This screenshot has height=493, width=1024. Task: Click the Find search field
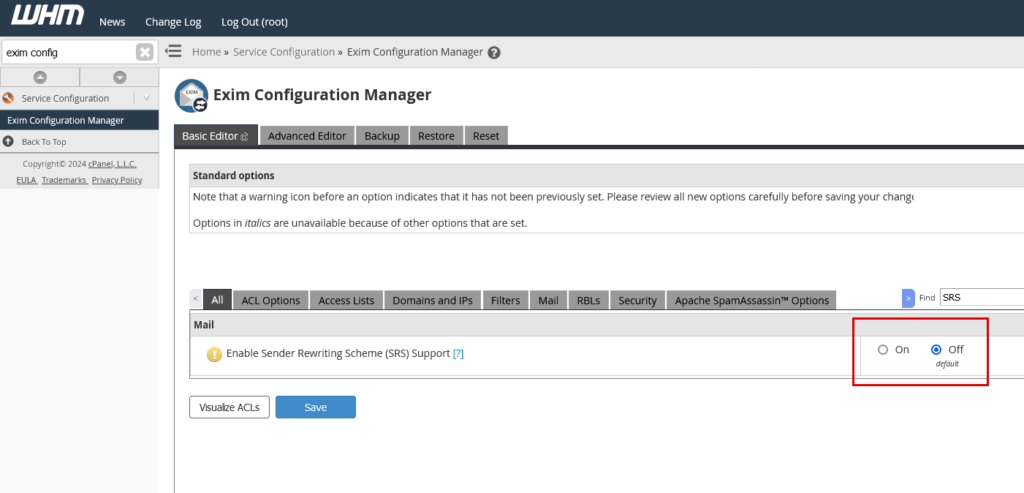[x=980, y=297]
